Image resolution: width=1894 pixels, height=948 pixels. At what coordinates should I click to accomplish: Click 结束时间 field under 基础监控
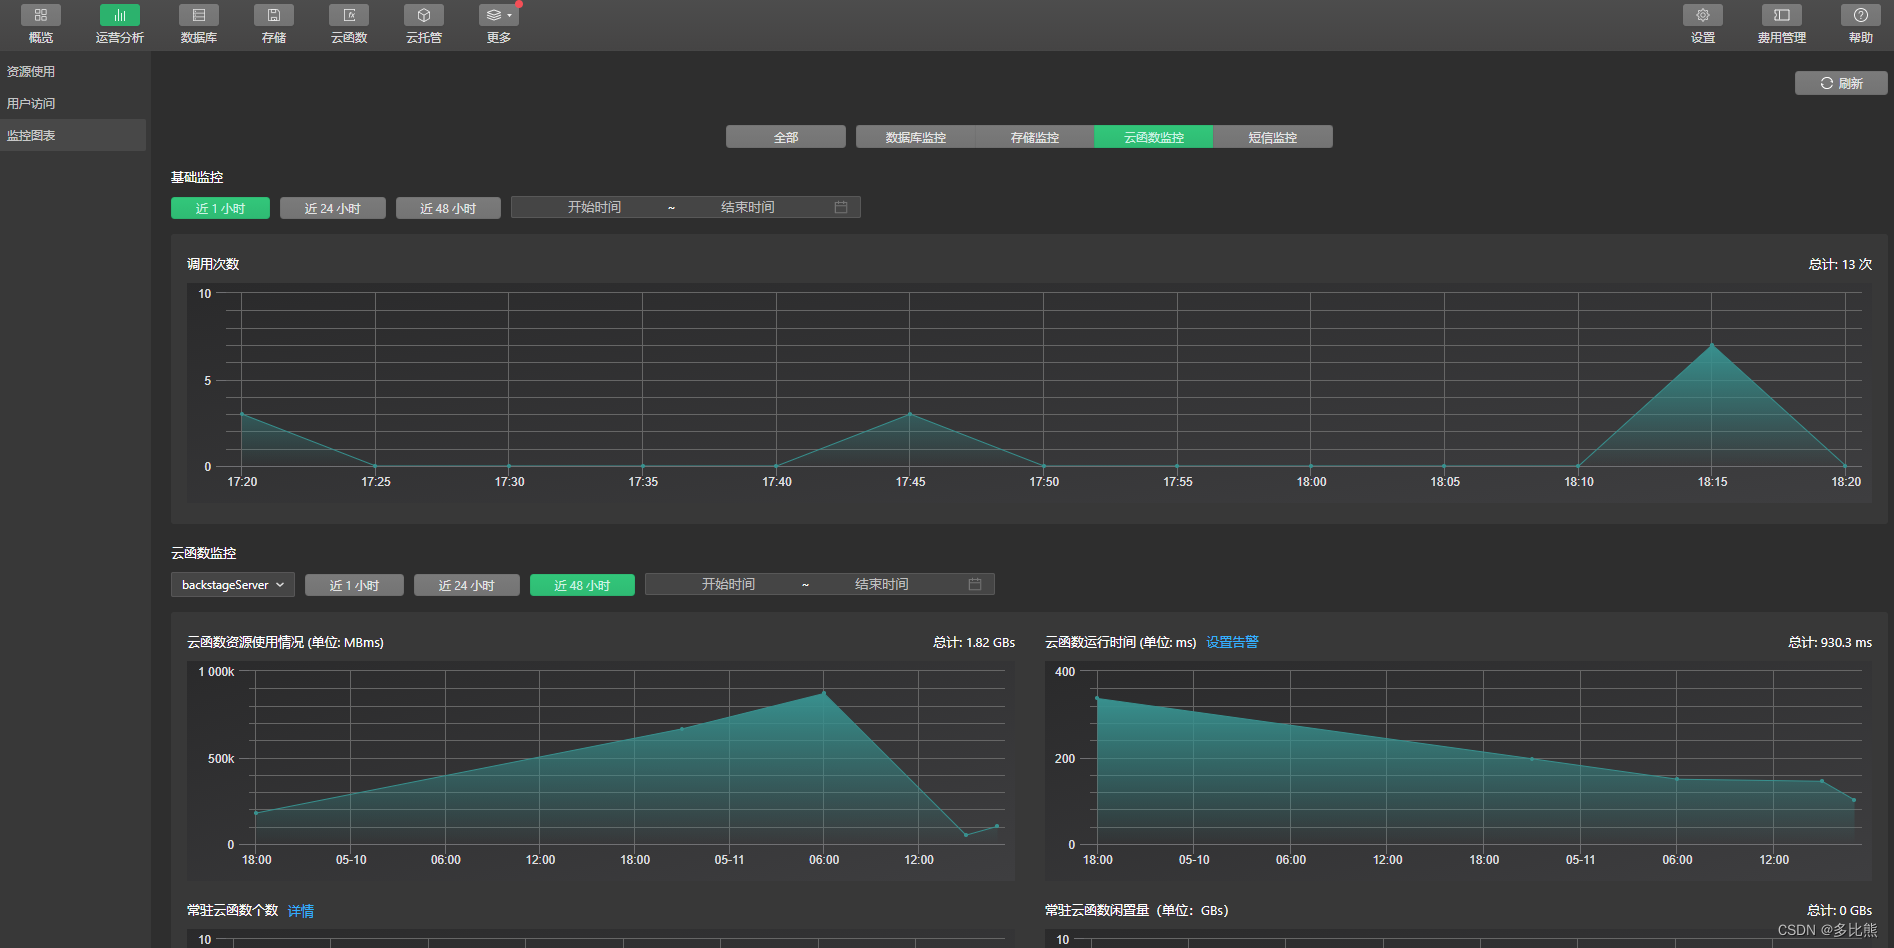tap(748, 207)
